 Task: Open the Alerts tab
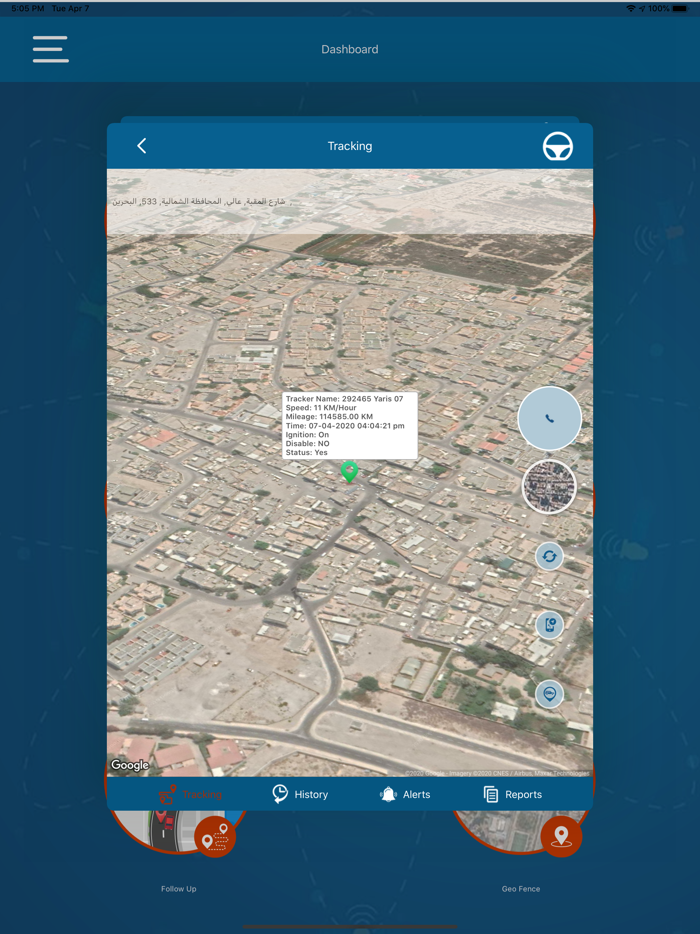click(405, 794)
